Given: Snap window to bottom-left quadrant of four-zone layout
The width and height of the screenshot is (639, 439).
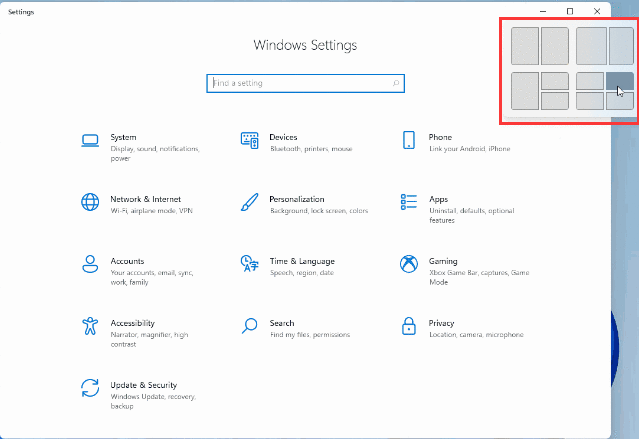Looking at the screenshot, I should (x=590, y=101).
